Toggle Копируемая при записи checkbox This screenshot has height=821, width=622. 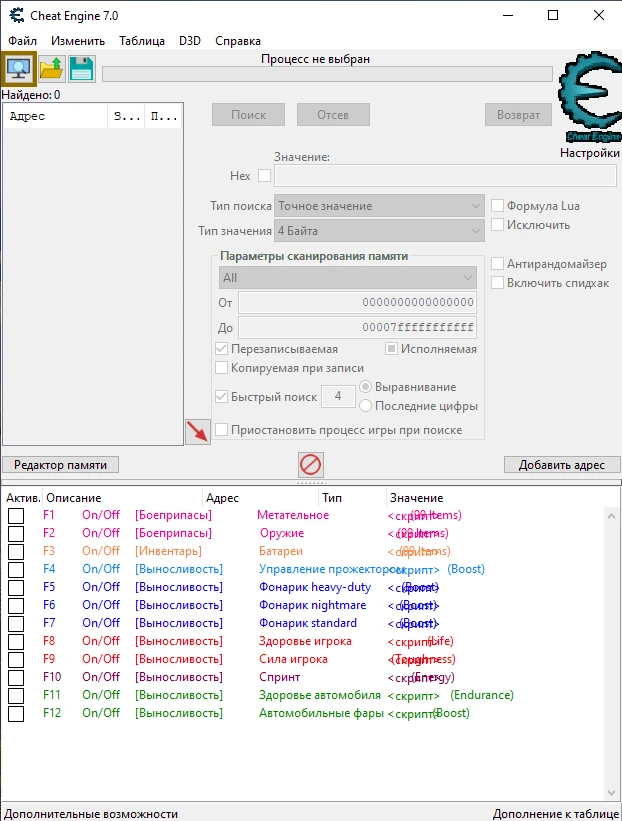221,368
